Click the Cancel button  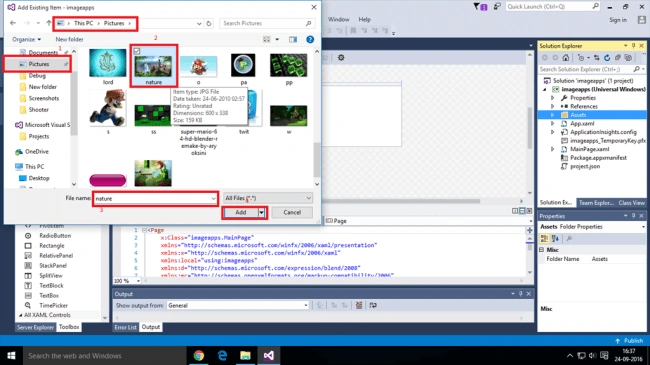click(292, 212)
